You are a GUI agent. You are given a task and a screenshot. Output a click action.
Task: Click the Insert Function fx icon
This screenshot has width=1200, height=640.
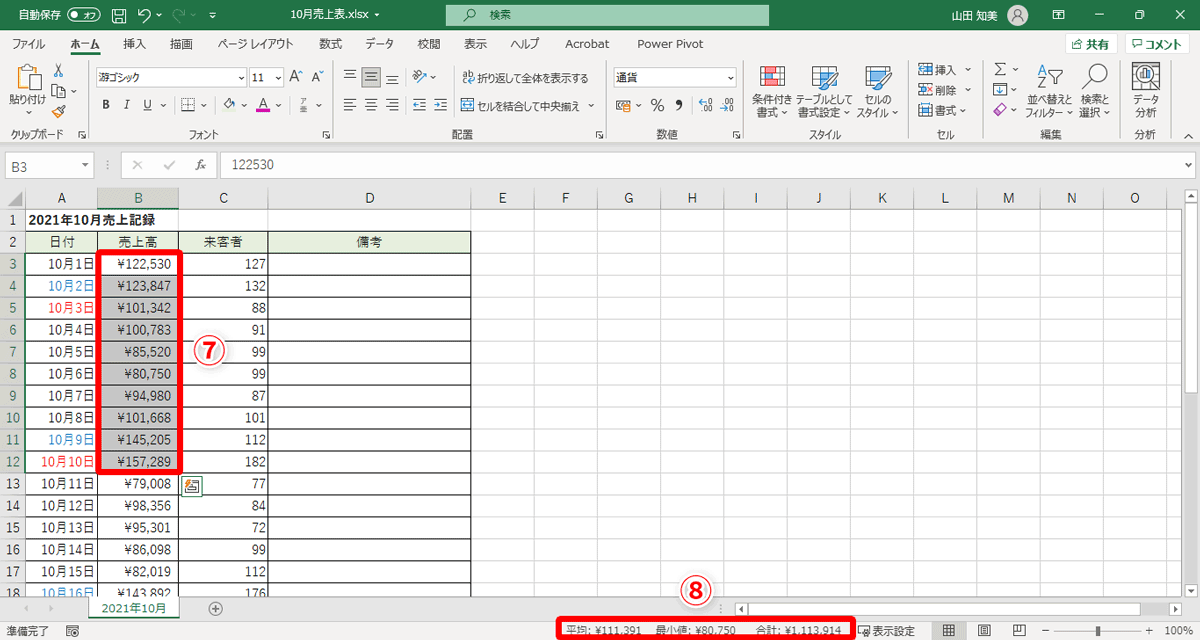tap(200, 165)
